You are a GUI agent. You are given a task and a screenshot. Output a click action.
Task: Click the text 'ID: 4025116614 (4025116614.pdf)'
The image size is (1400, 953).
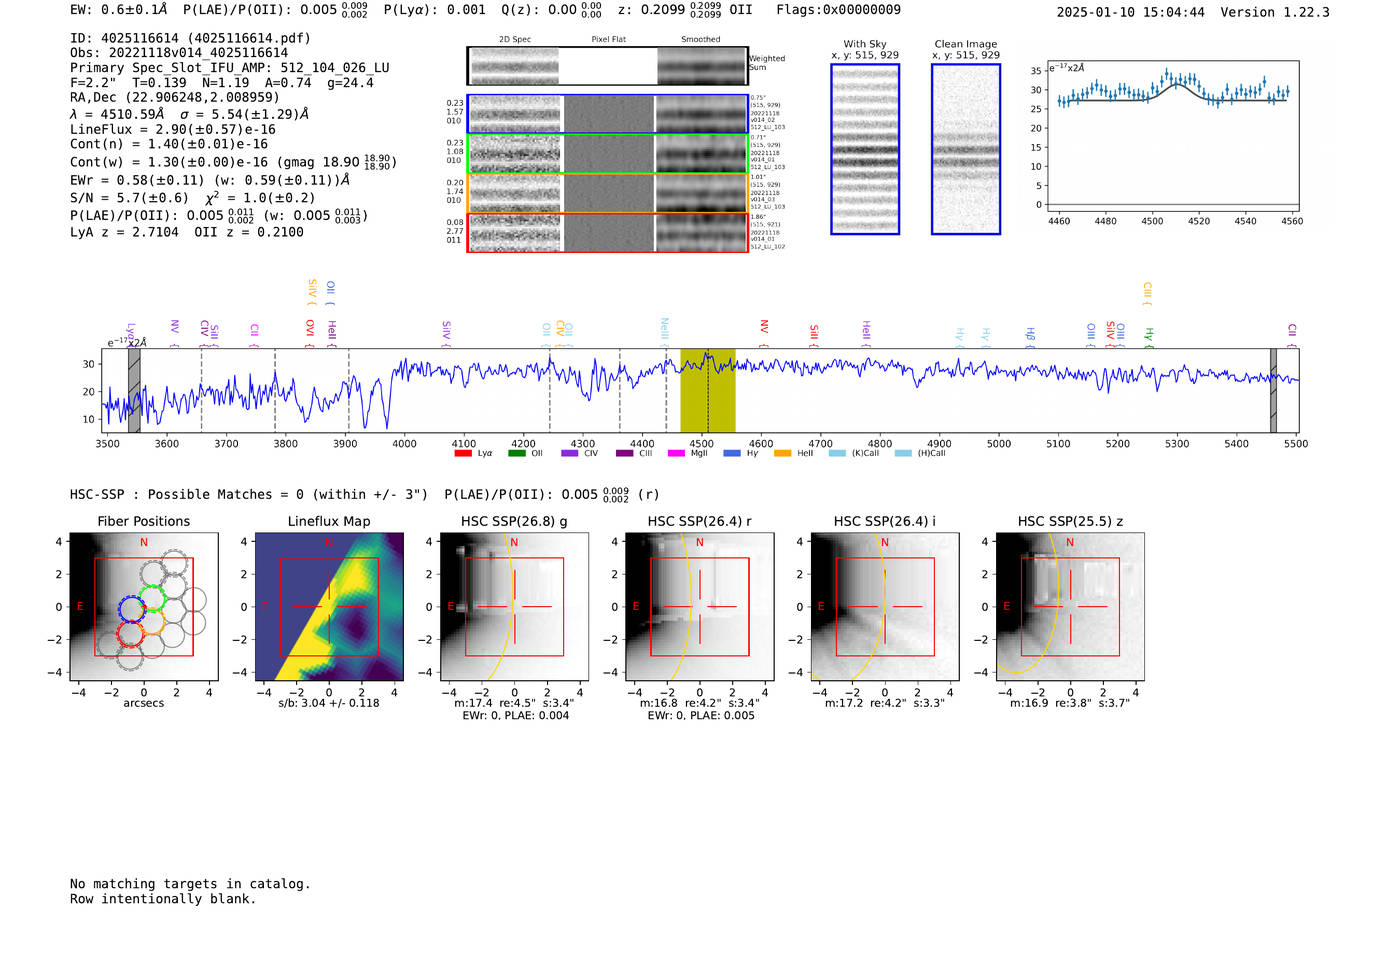click(x=190, y=38)
